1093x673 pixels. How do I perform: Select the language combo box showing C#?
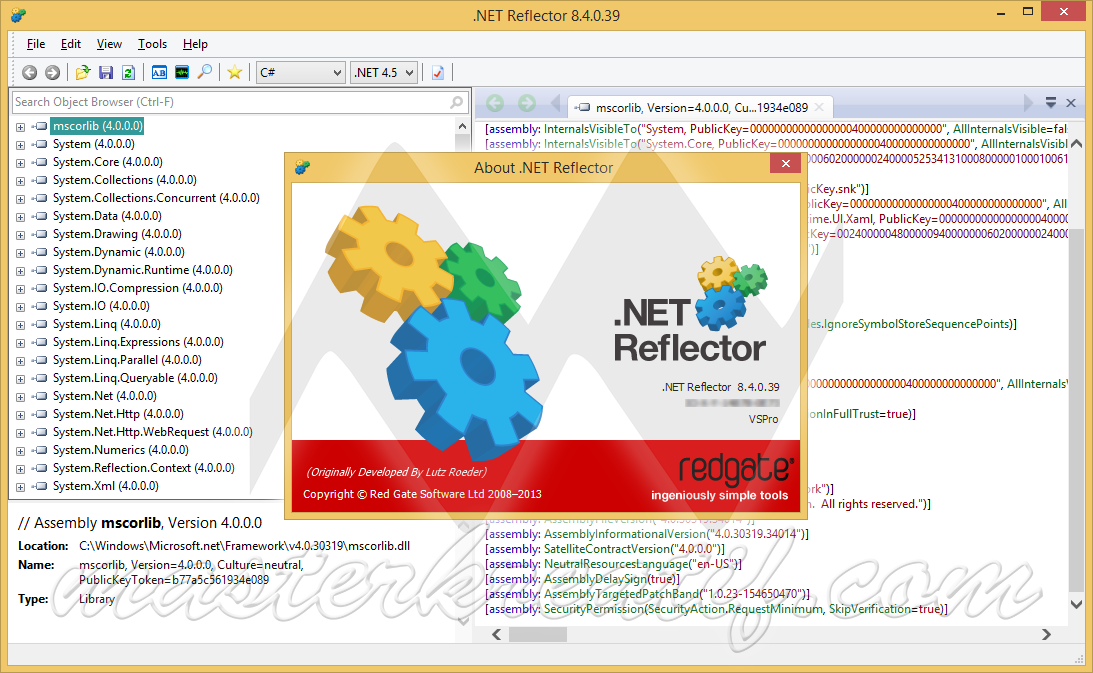click(300, 73)
